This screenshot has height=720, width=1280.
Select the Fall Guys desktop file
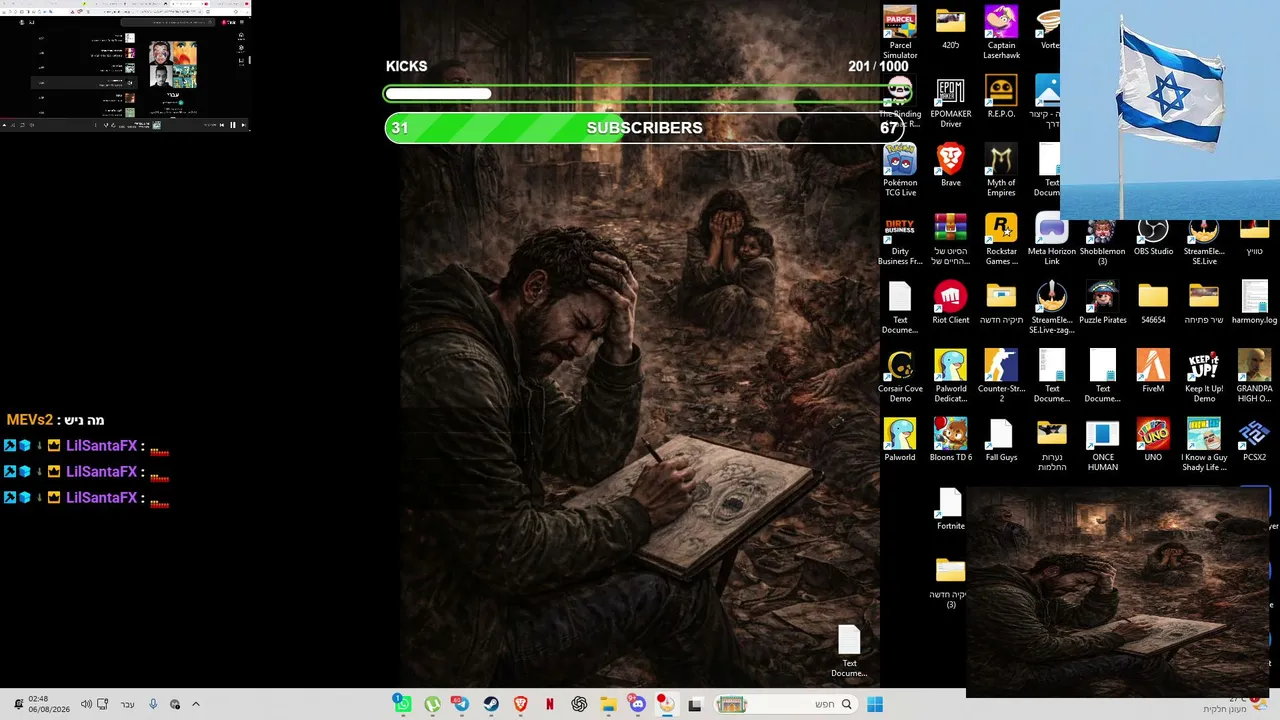coord(1001,440)
